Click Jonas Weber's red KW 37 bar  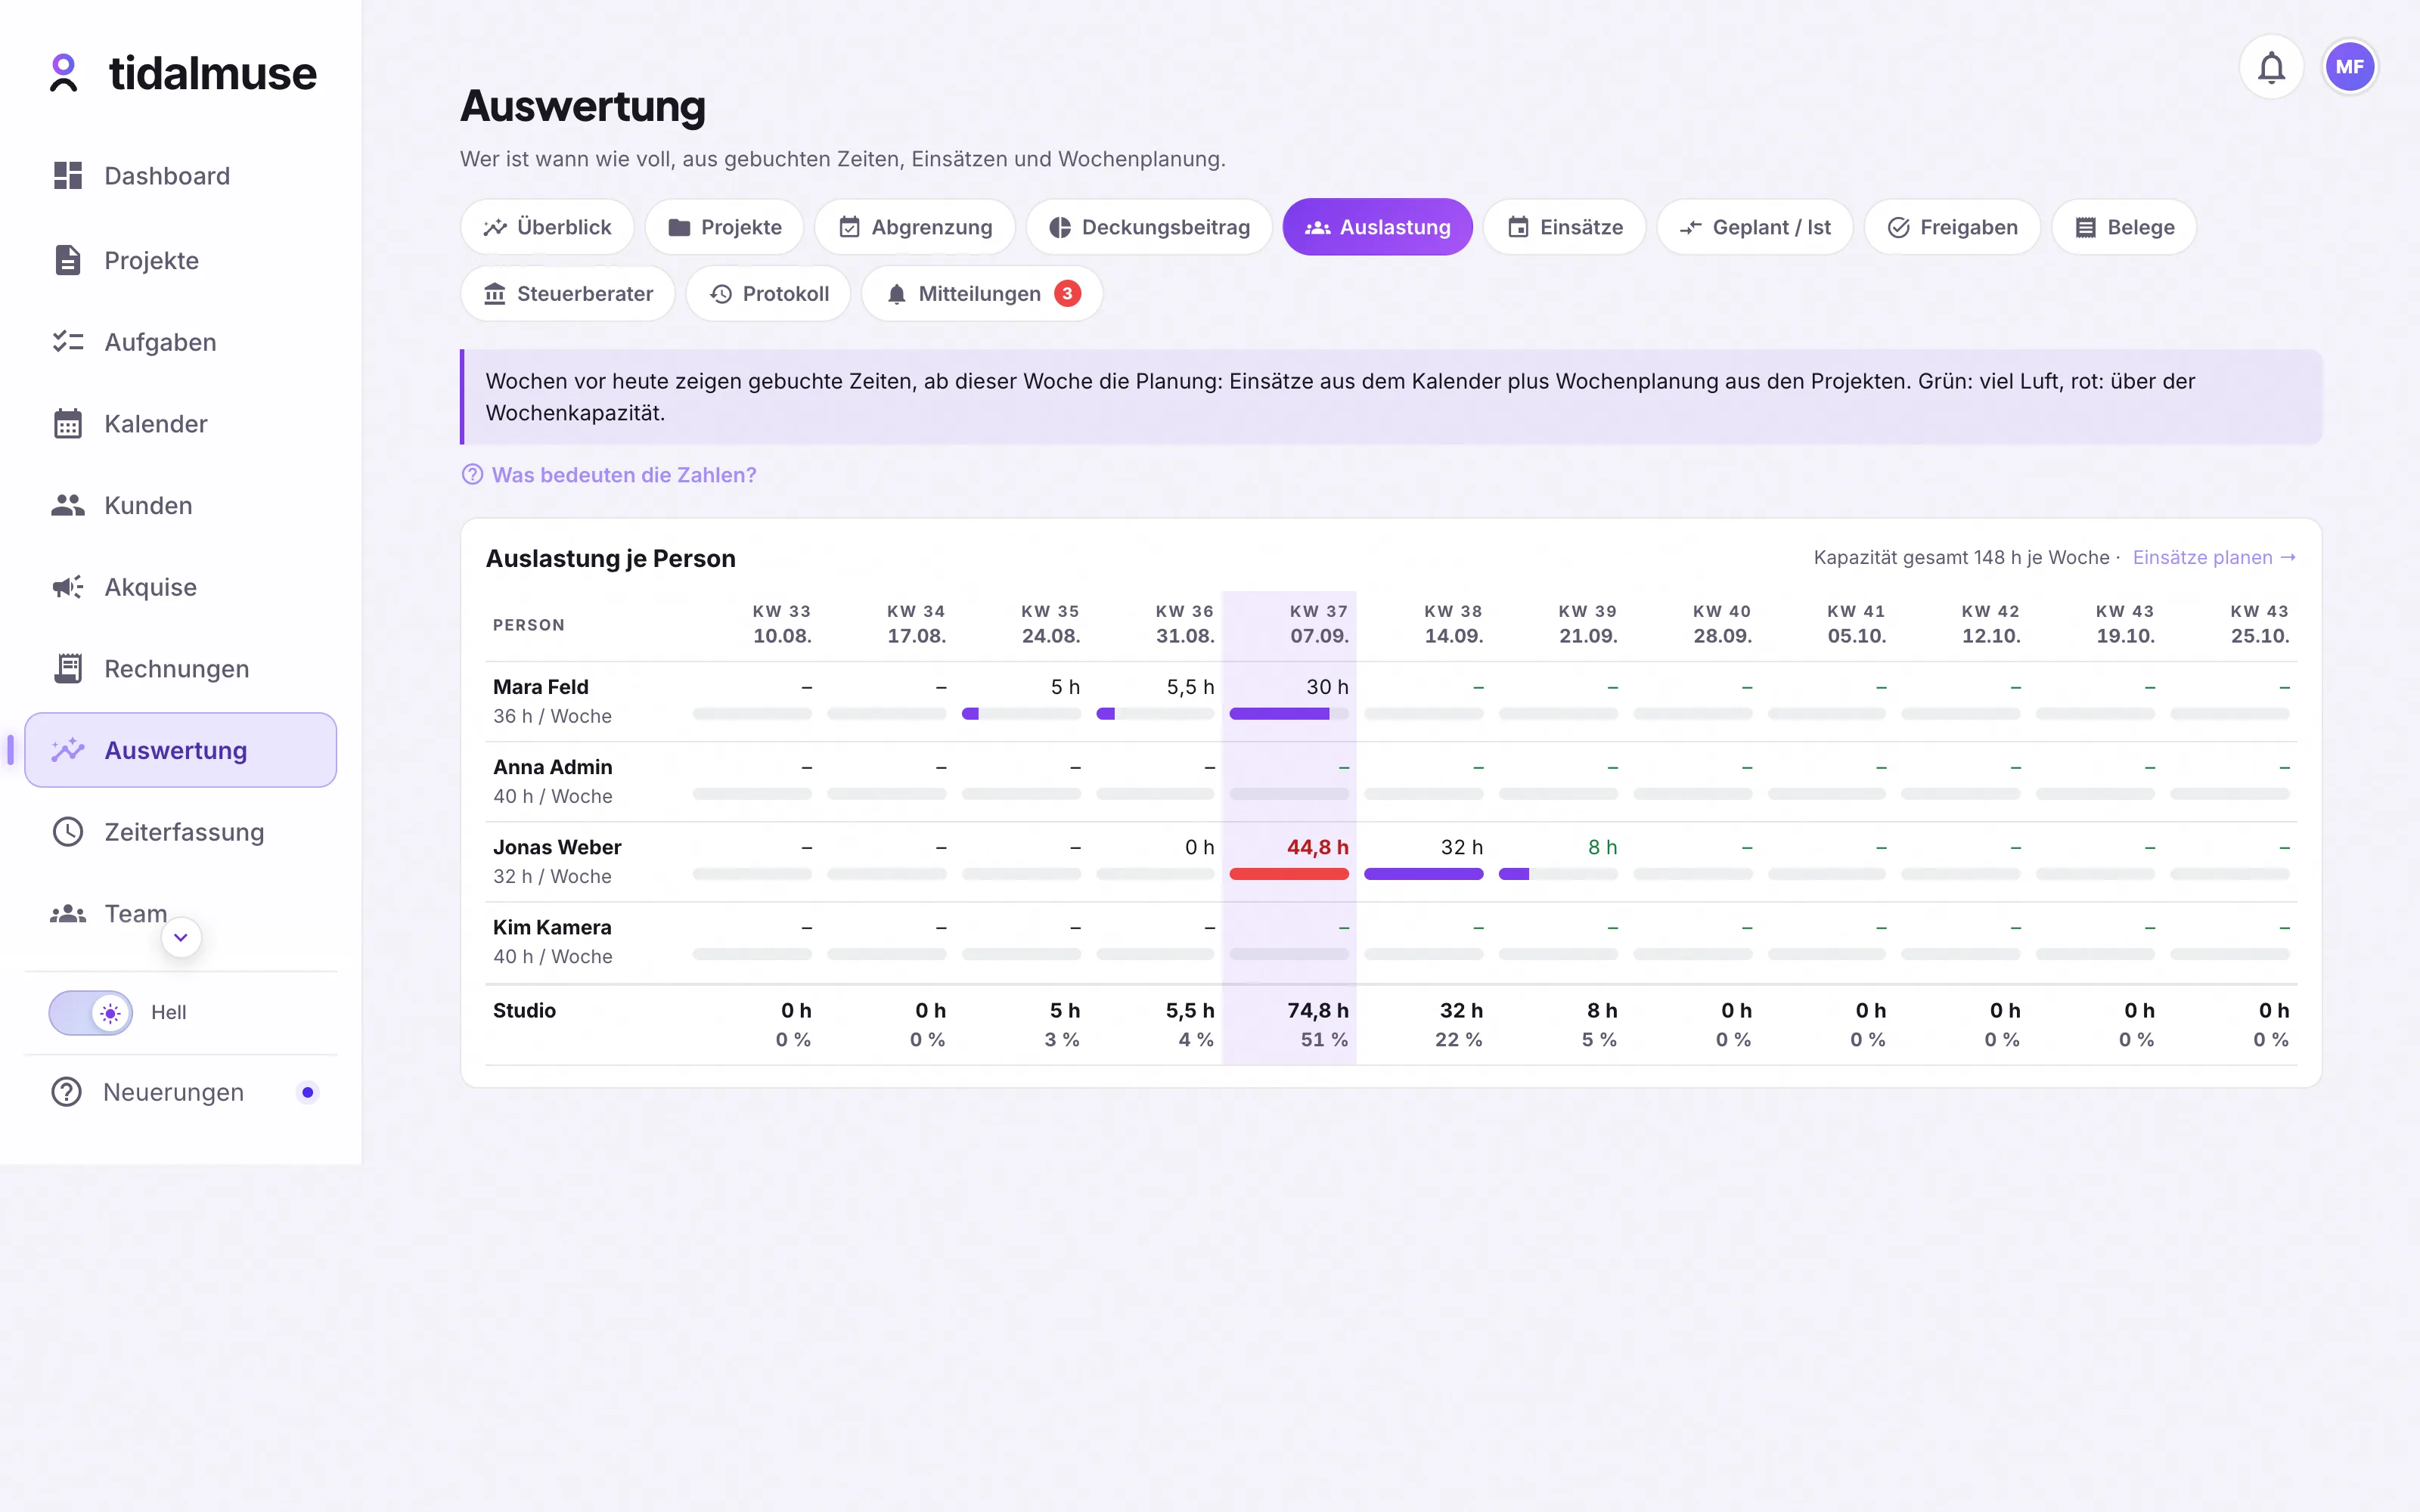click(x=1289, y=874)
